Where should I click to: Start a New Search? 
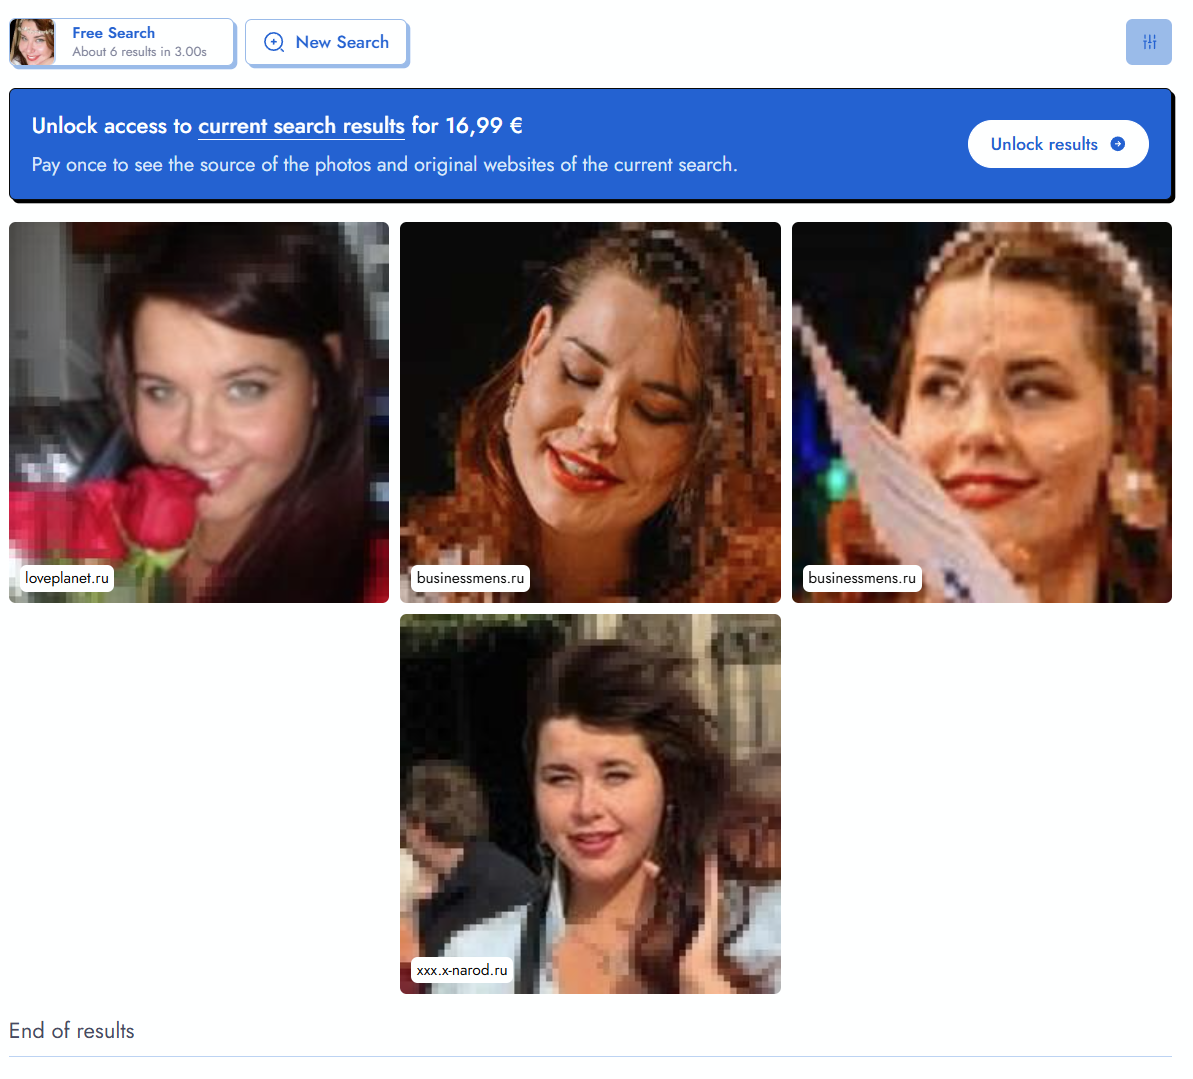(326, 43)
